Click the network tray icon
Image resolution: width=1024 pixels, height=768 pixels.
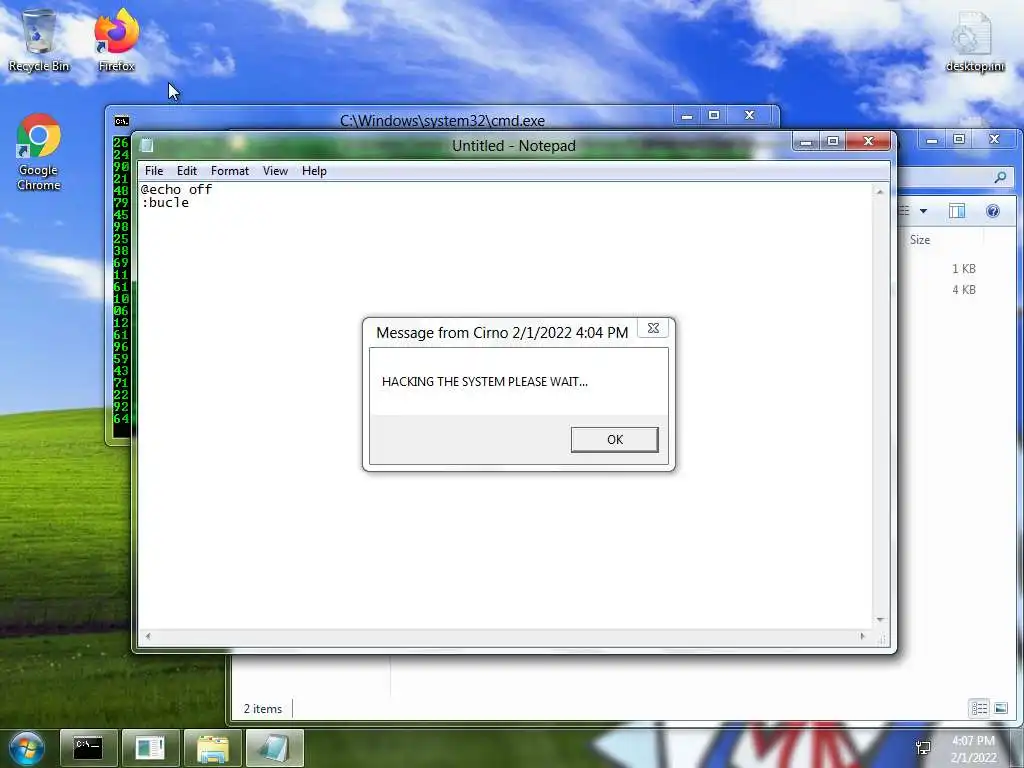click(923, 748)
